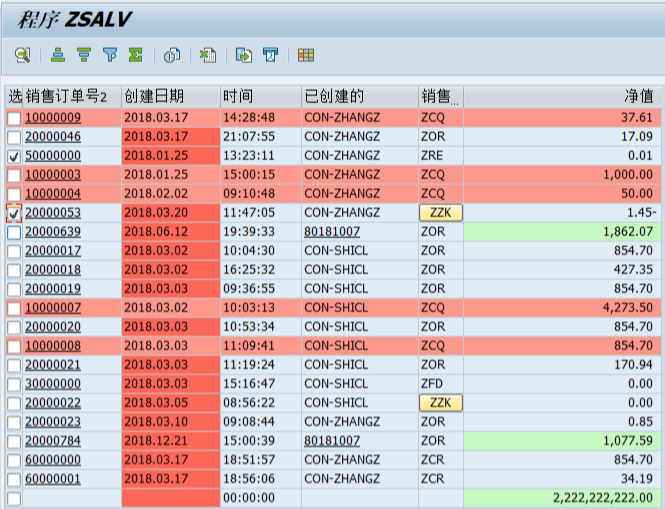Image resolution: width=665 pixels, height=509 pixels.
Task: Click the ZRE sales type cell
Action: click(x=441, y=156)
